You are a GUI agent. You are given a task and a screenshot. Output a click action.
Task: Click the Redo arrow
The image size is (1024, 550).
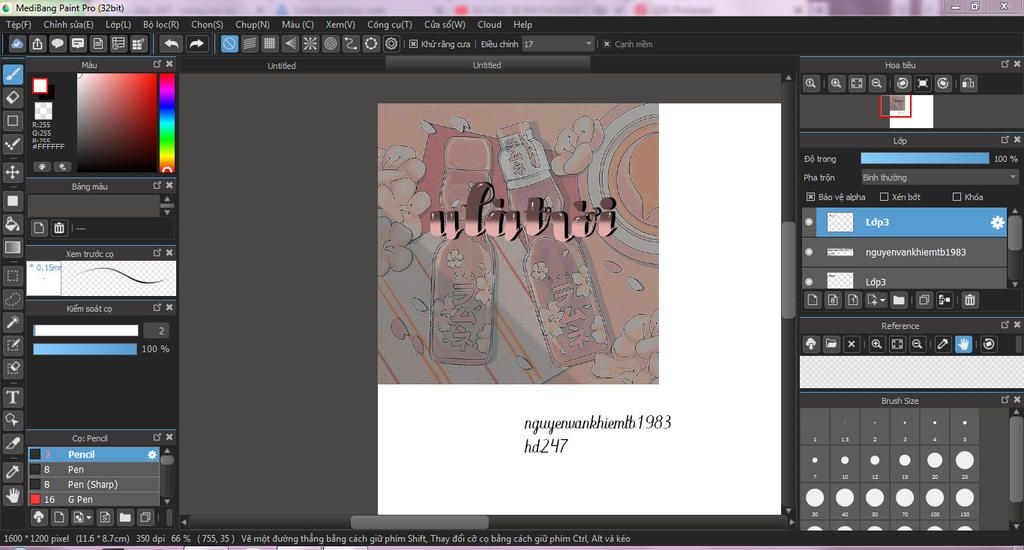coord(196,44)
